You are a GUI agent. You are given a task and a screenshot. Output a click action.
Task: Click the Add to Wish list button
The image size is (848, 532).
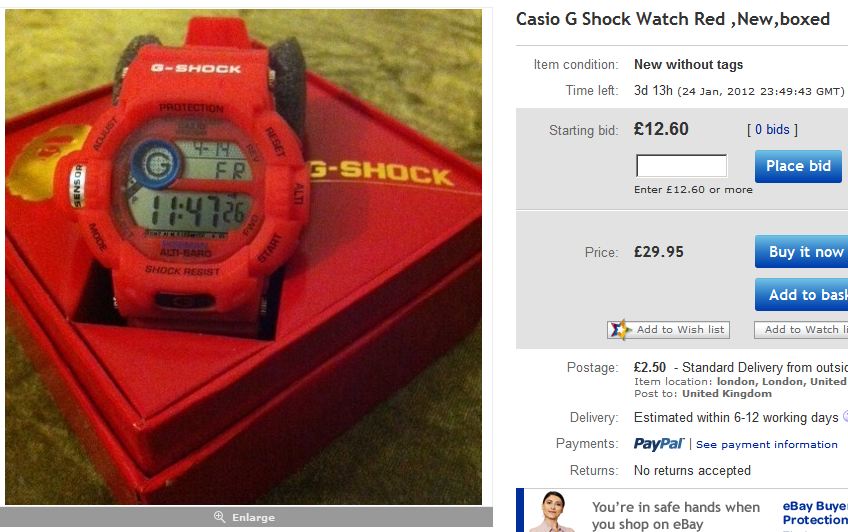pos(668,330)
